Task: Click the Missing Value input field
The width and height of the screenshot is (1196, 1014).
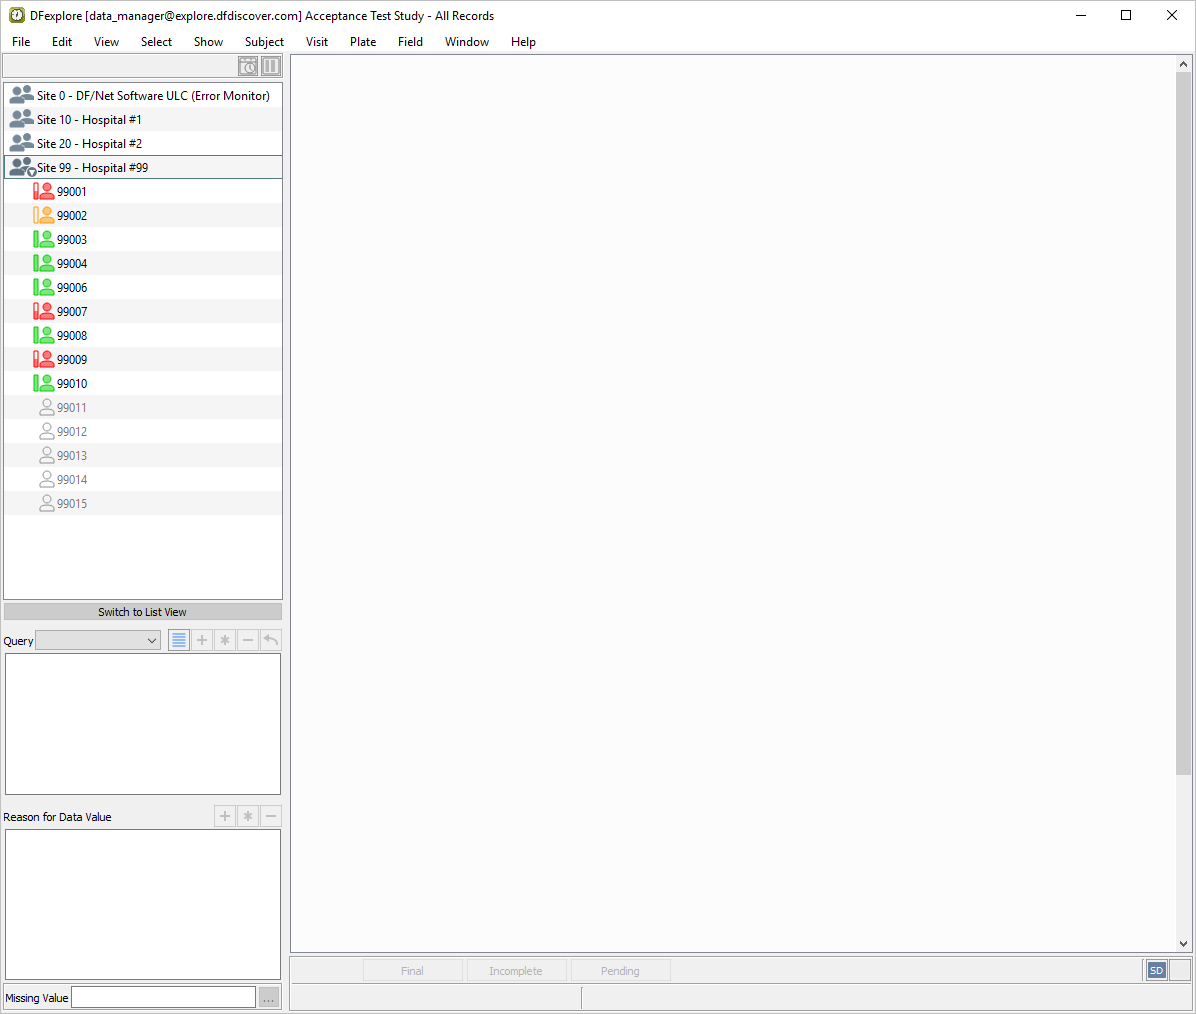Action: coord(163,997)
